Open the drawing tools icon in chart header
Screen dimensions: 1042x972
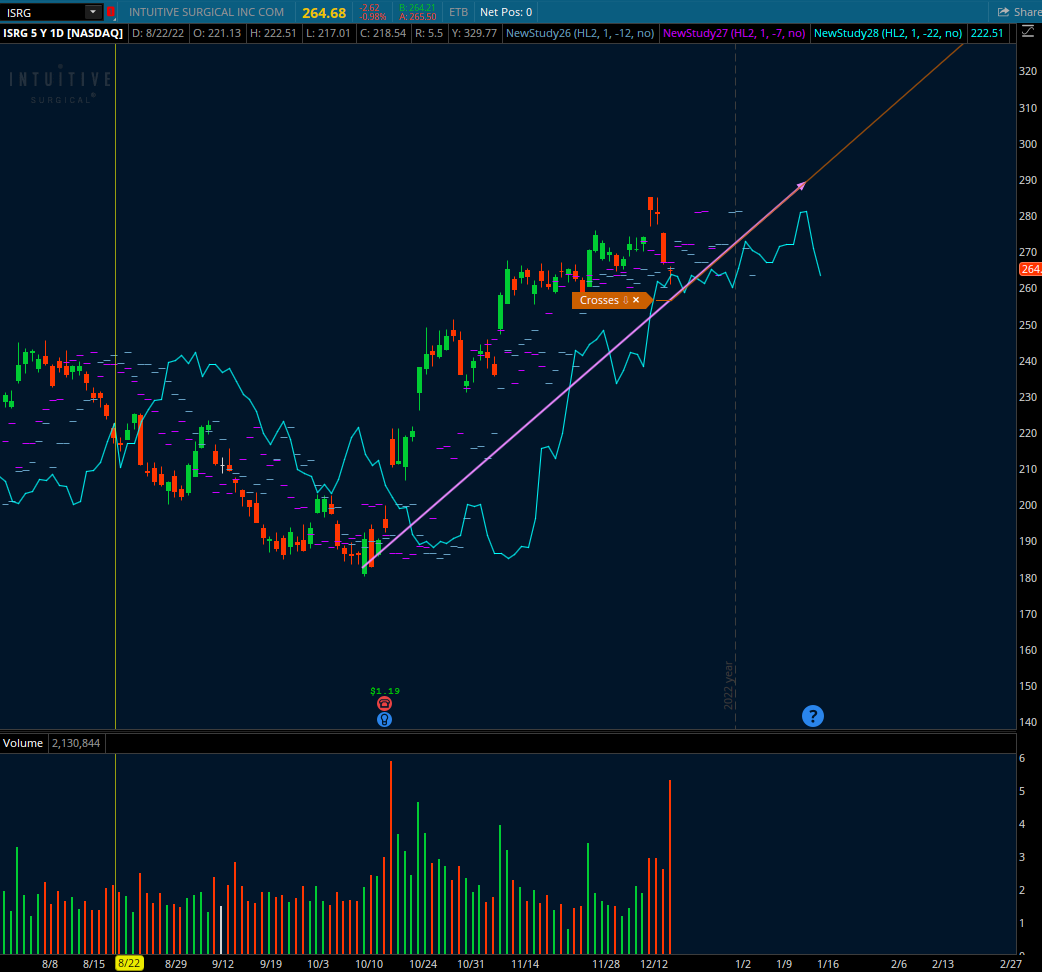click(x=1027, y=32)
